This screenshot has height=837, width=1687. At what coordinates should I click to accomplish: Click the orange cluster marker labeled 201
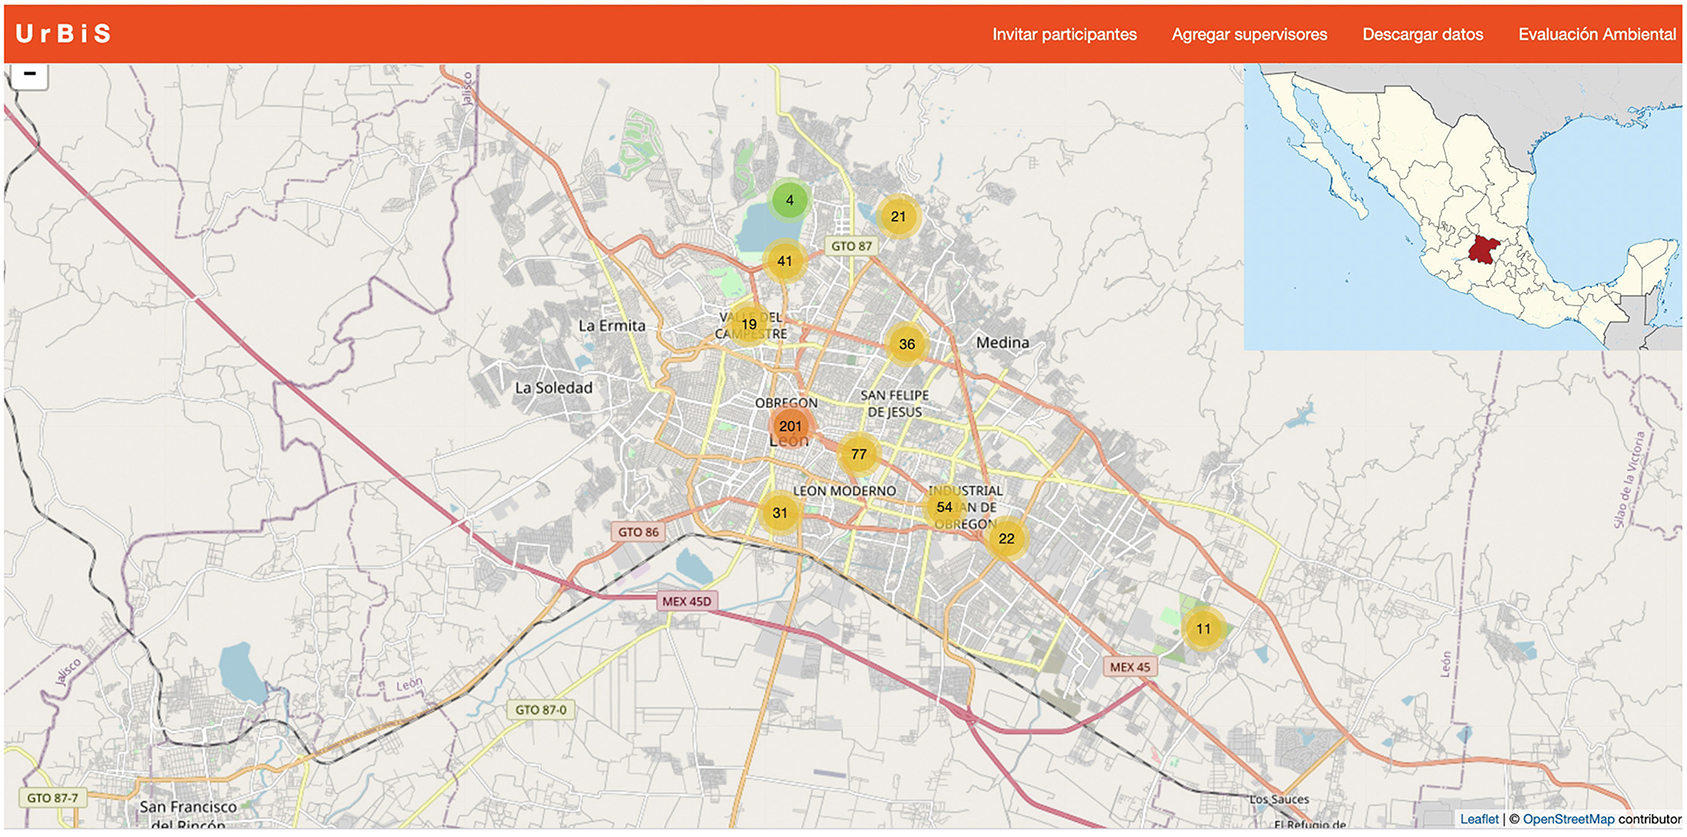[791, 426]
